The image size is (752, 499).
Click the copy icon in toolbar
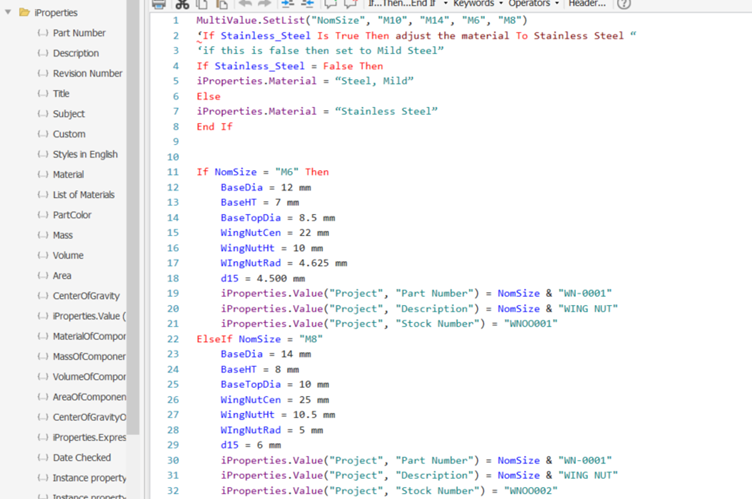click(202, 4)
